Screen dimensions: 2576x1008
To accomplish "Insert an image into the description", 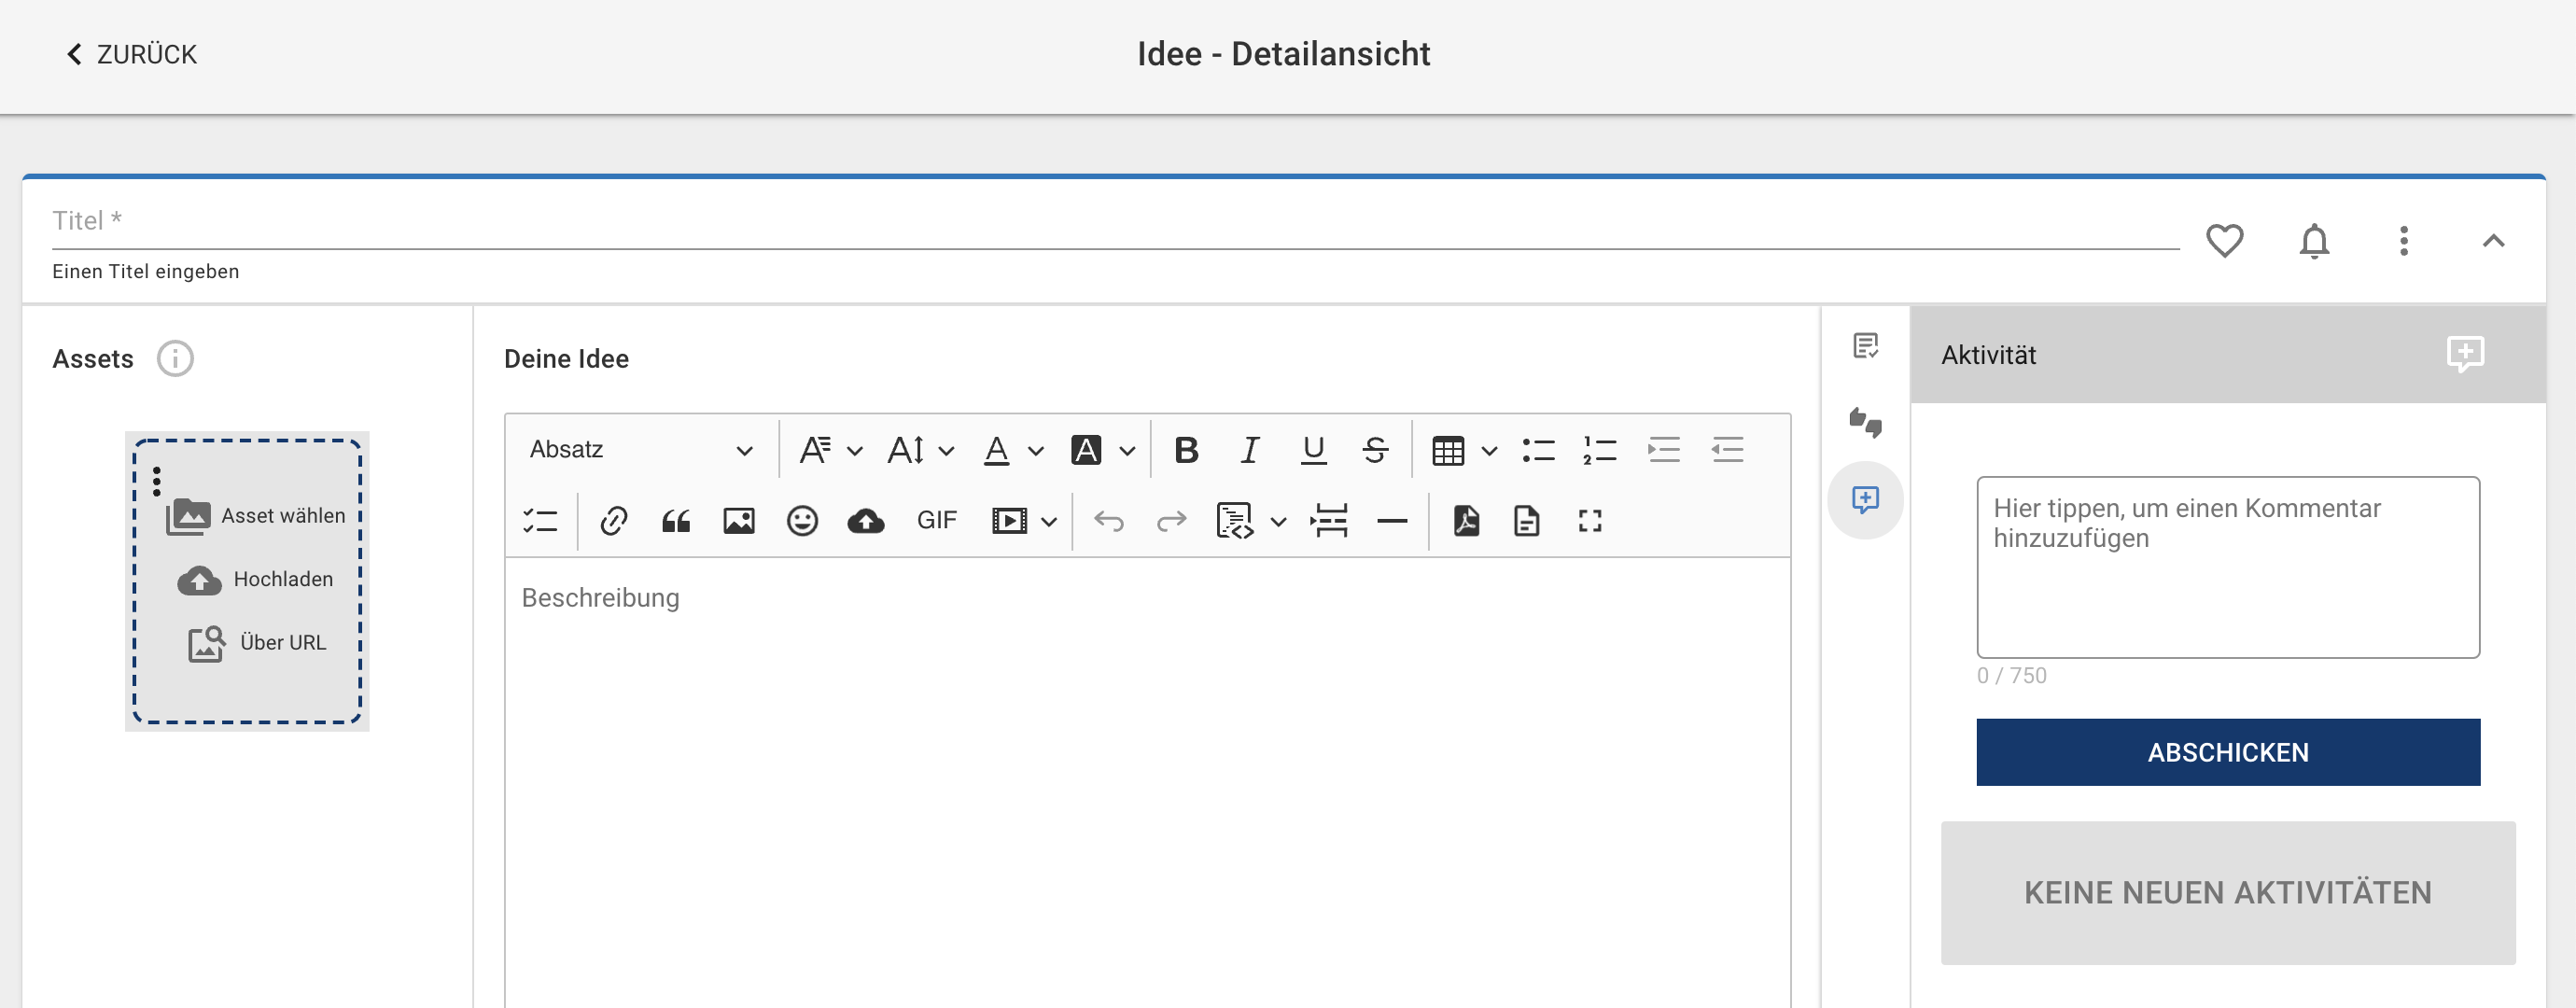I will (739, 521).
